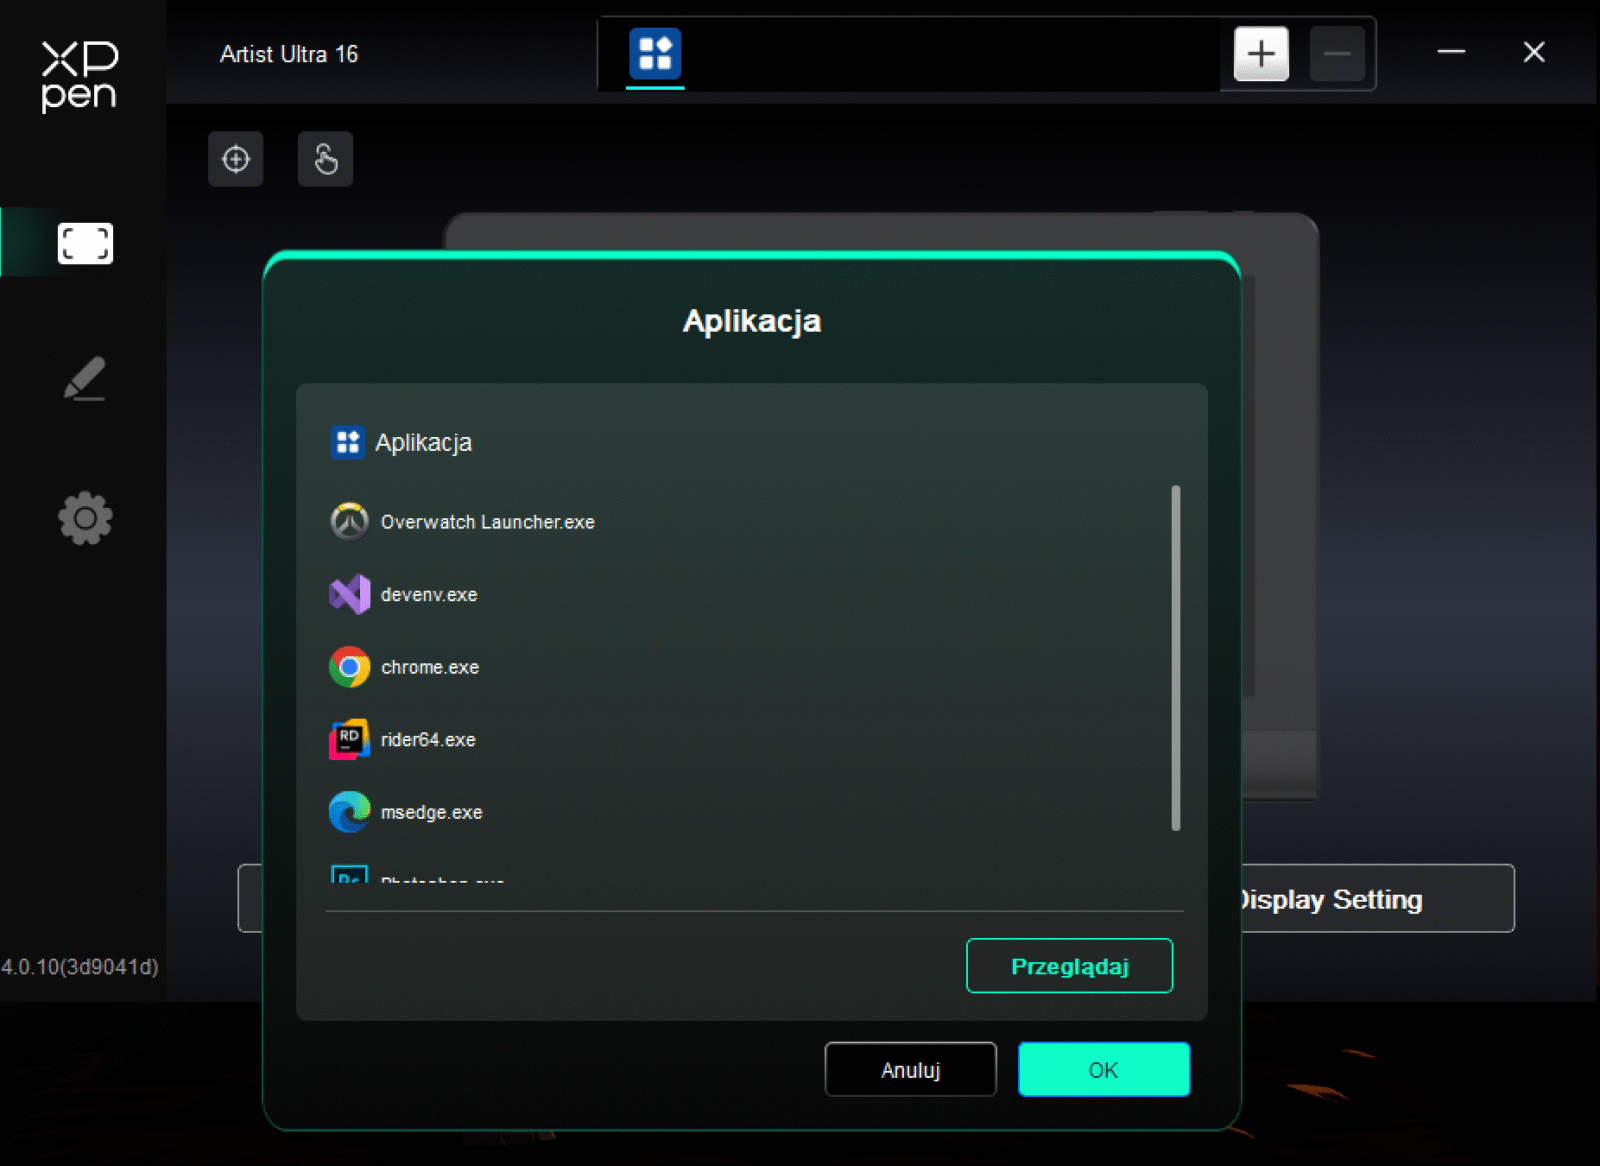The height and width of the screenshot is (1166, 1600).
Task: Open the Display Setting button
Action: coord(1377,899)
